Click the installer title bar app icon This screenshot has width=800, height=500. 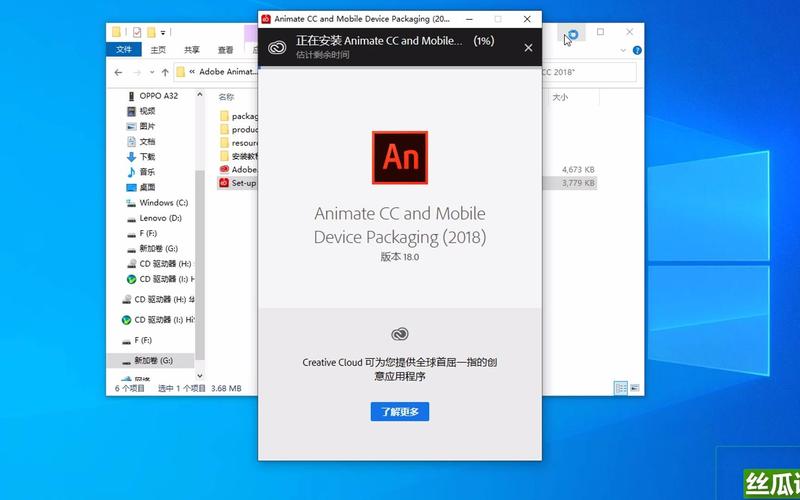(266, 19)
